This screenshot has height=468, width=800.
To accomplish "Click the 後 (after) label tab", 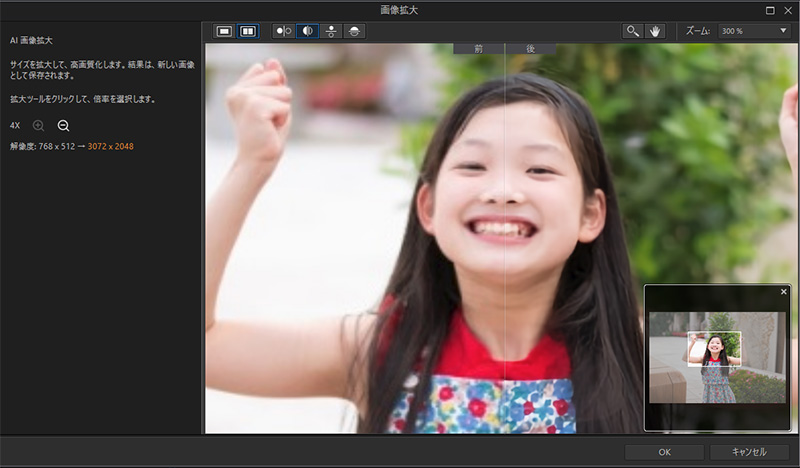I will 530,48.
